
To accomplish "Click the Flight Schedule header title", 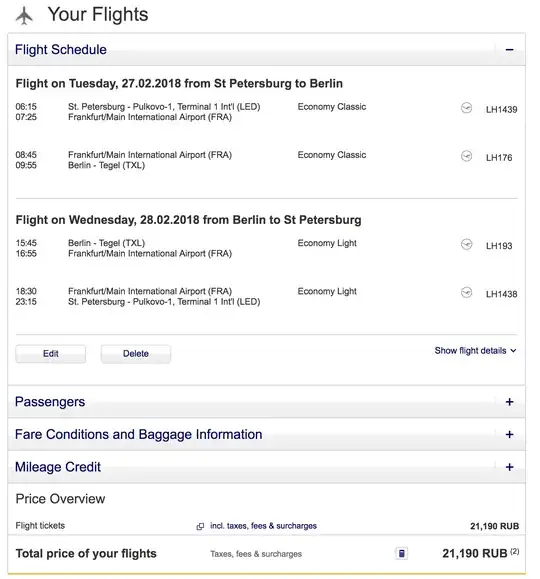I will [x=61, y=49].
